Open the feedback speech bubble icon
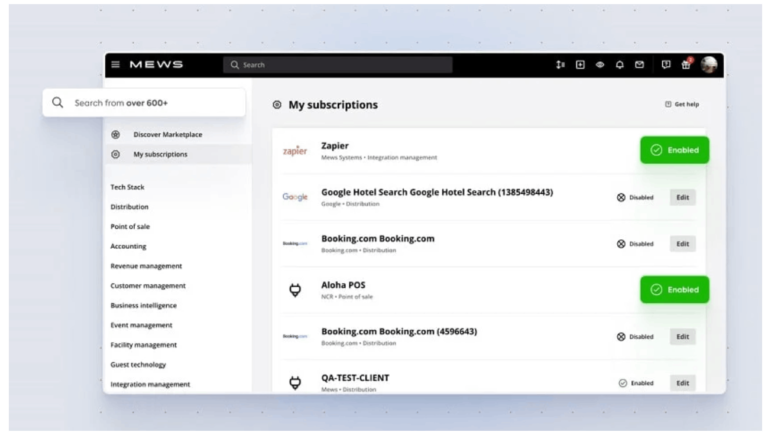768x432 pixels. click(x=666, y=65)
